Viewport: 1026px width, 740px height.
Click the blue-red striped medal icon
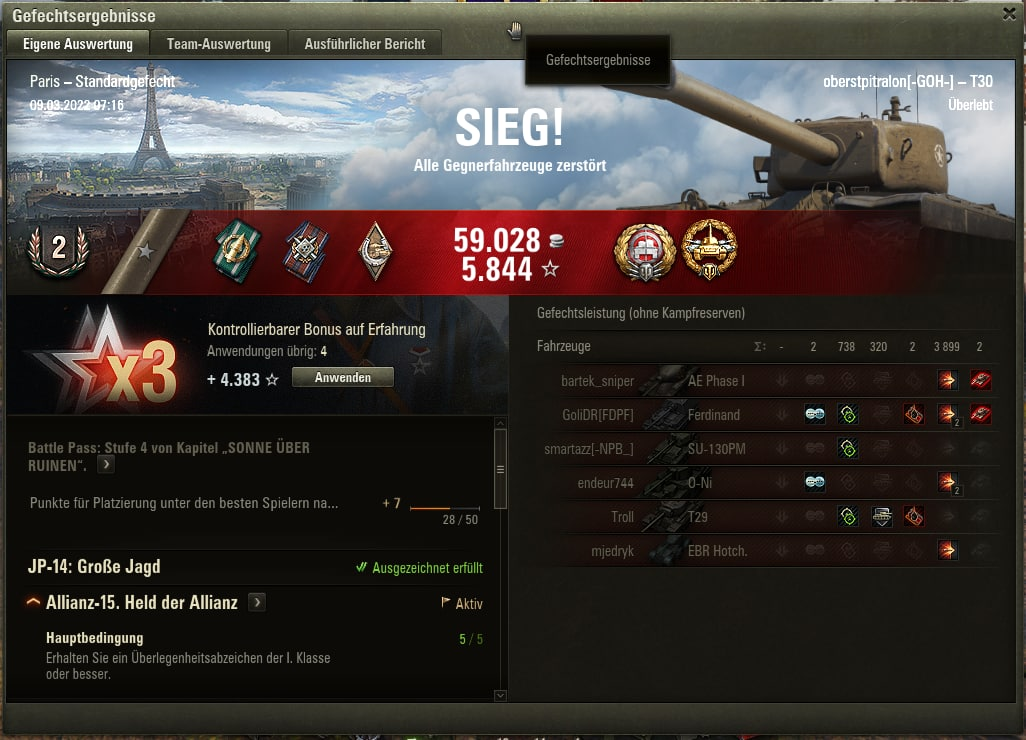[x=306, y=252]
